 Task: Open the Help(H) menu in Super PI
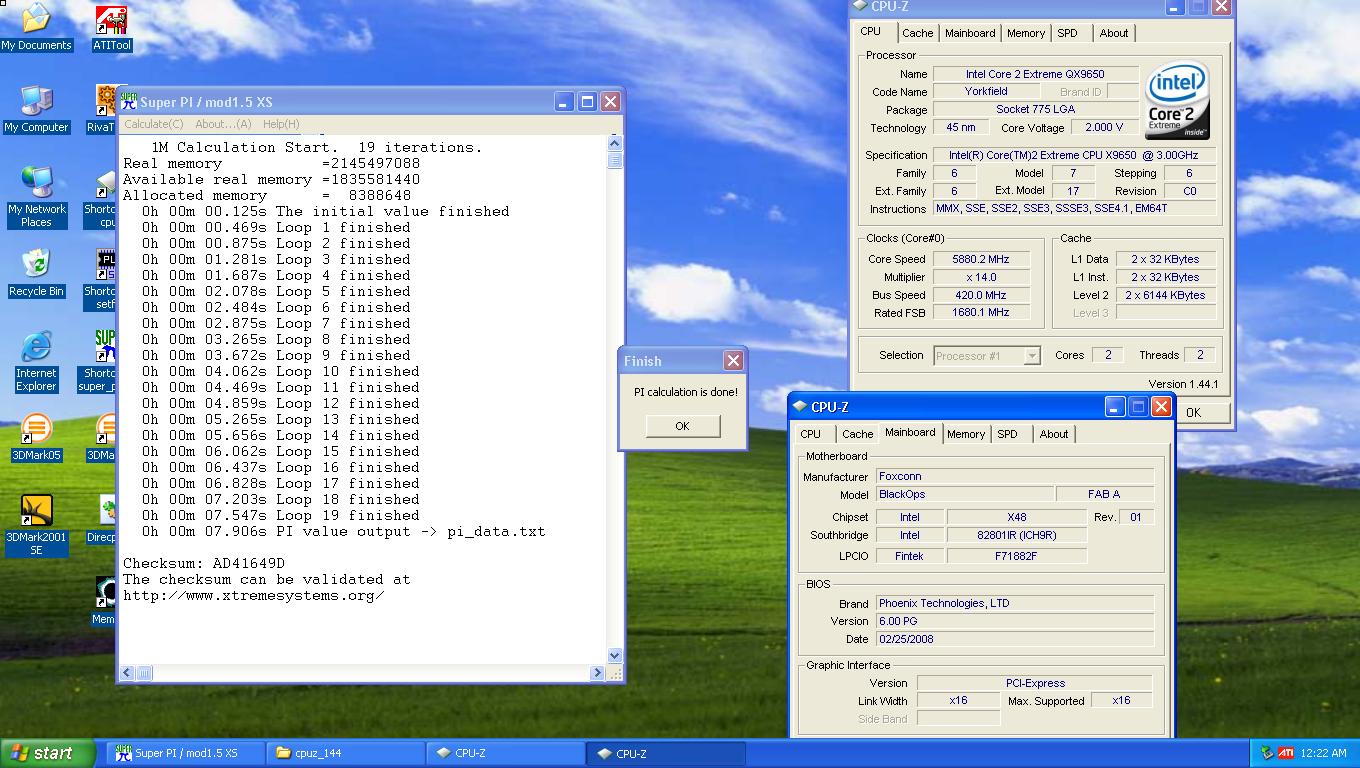(281, 124)
